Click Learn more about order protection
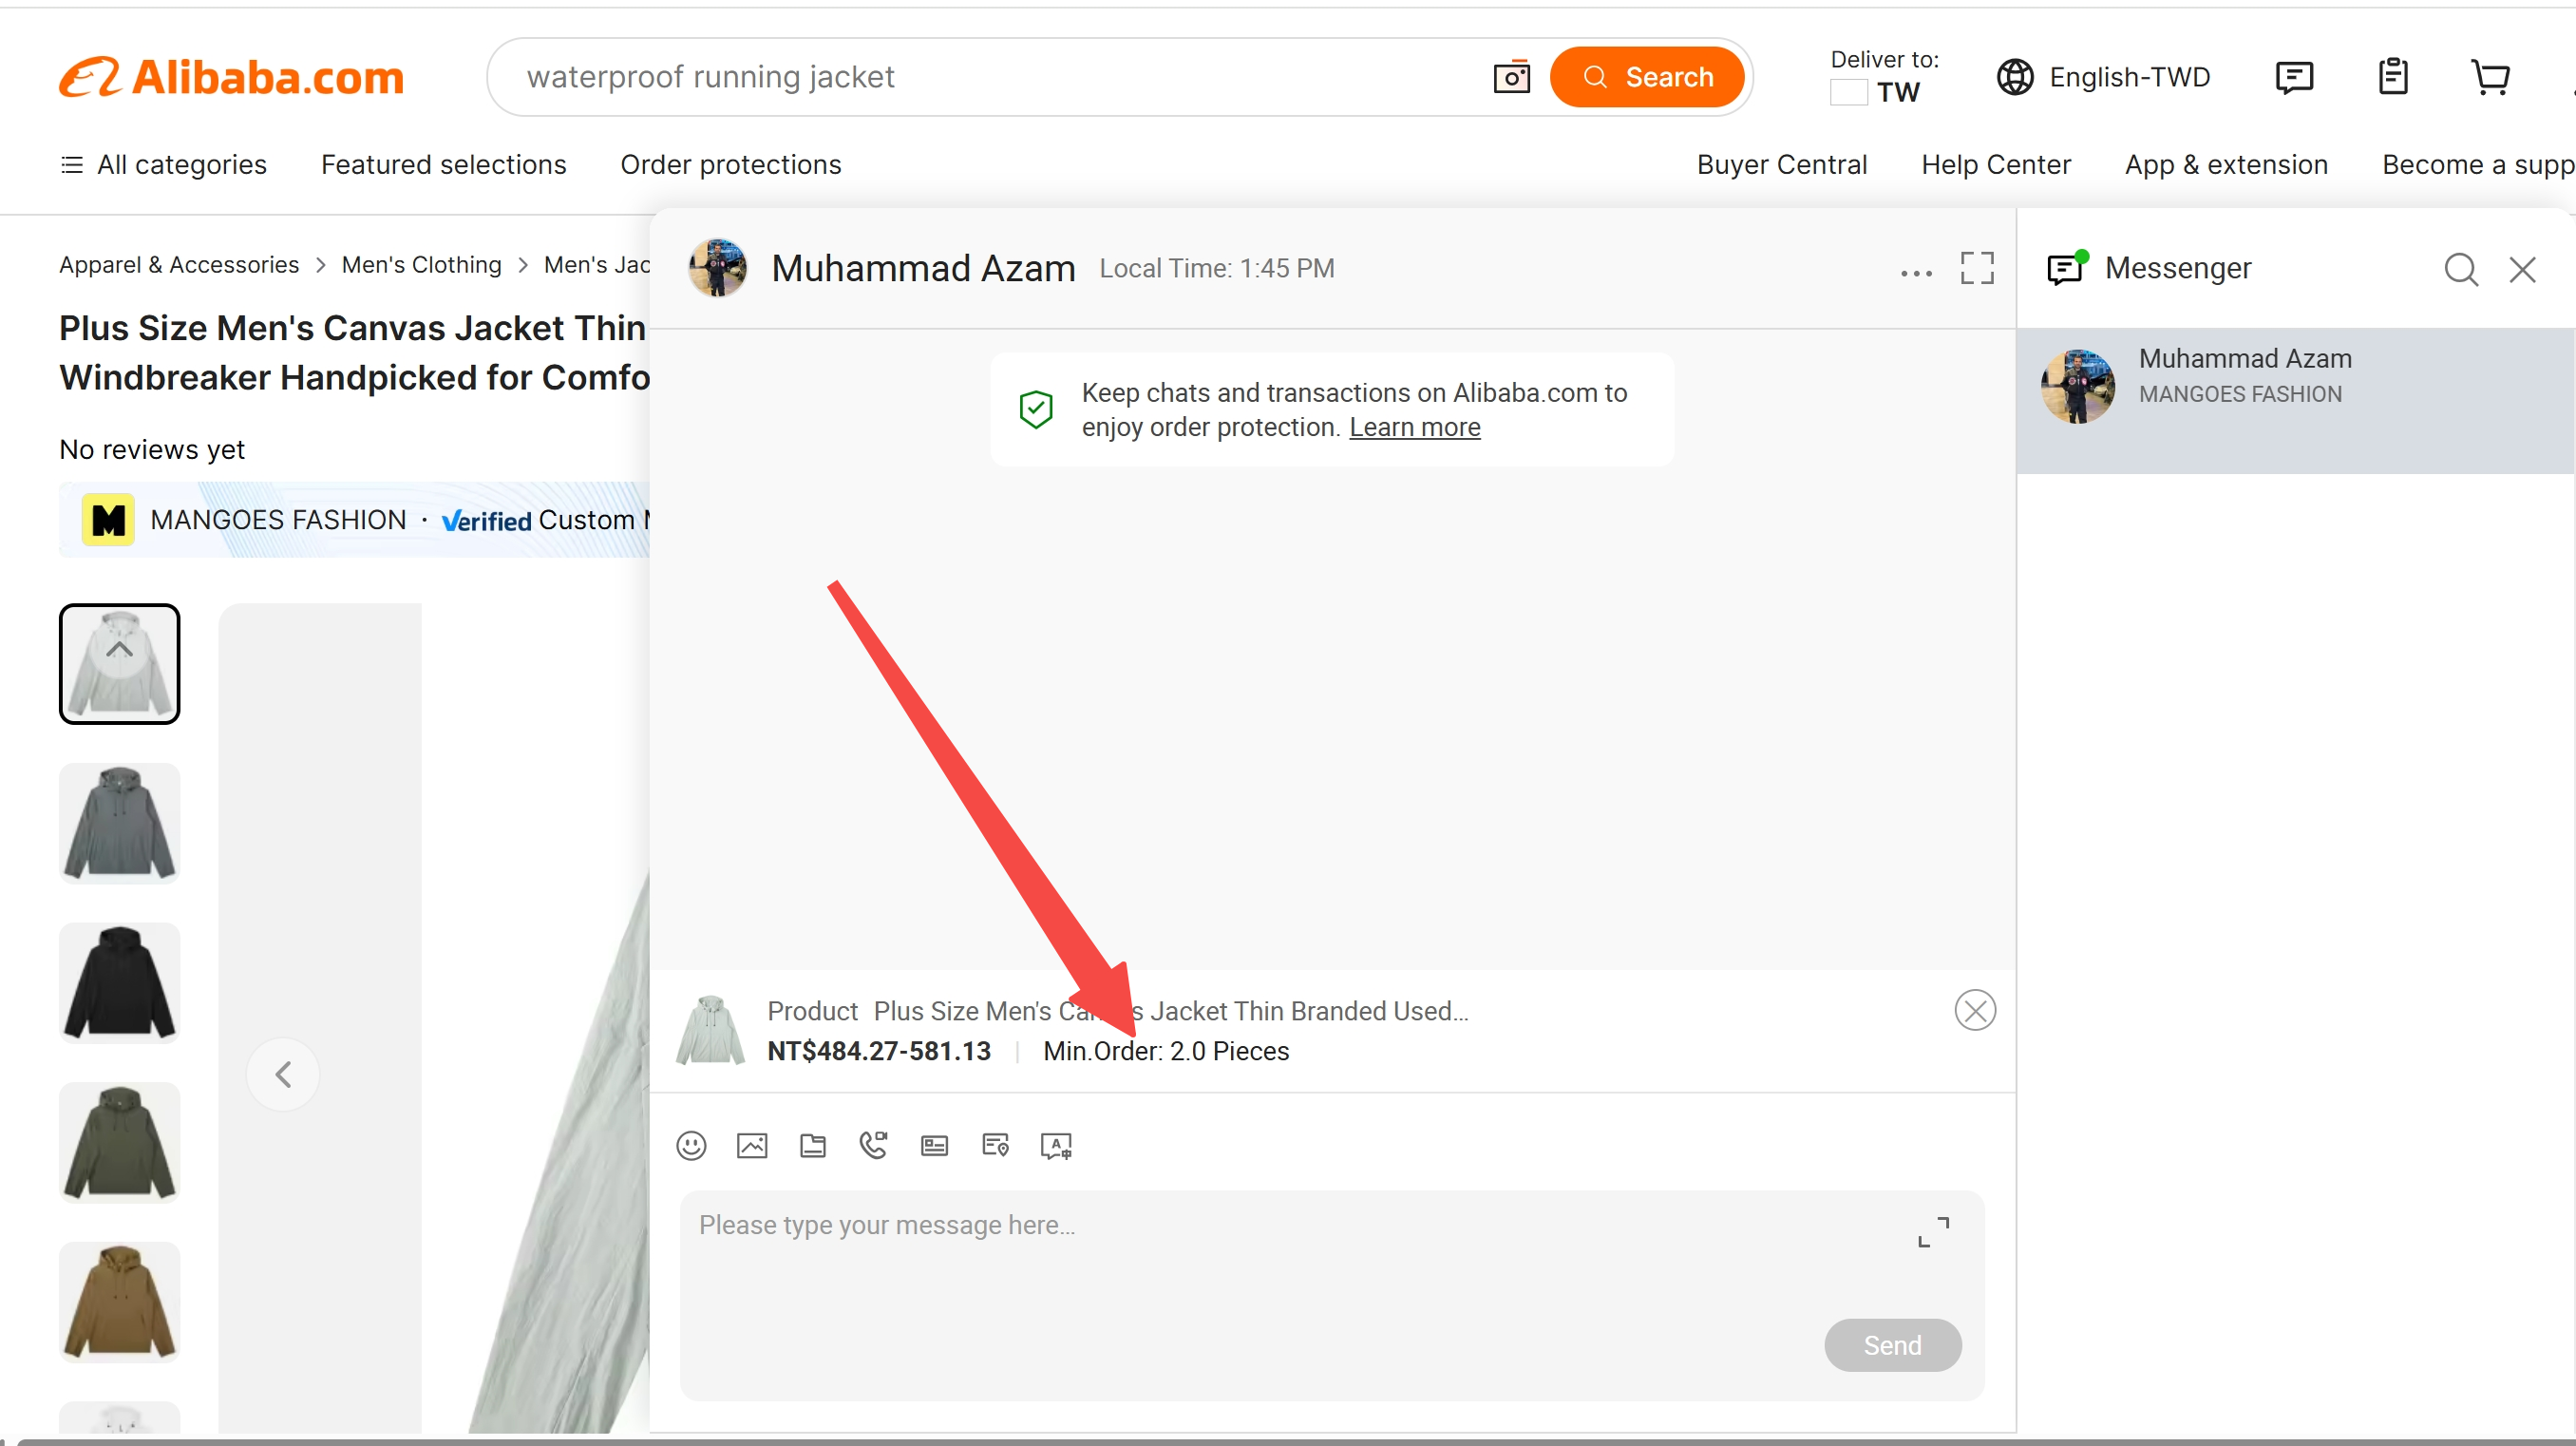The height and width of the screenshot is (1446, 2576). pyautogui.click(x=1414, y=427)
